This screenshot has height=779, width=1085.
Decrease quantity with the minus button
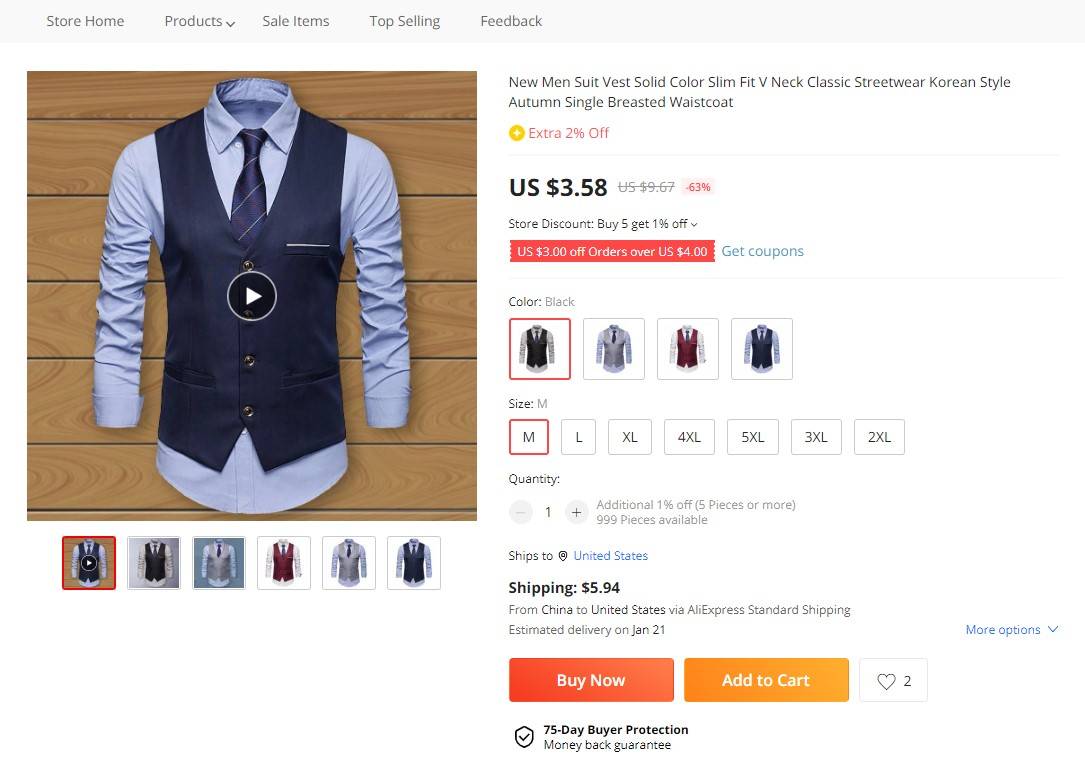click(520, 512)
